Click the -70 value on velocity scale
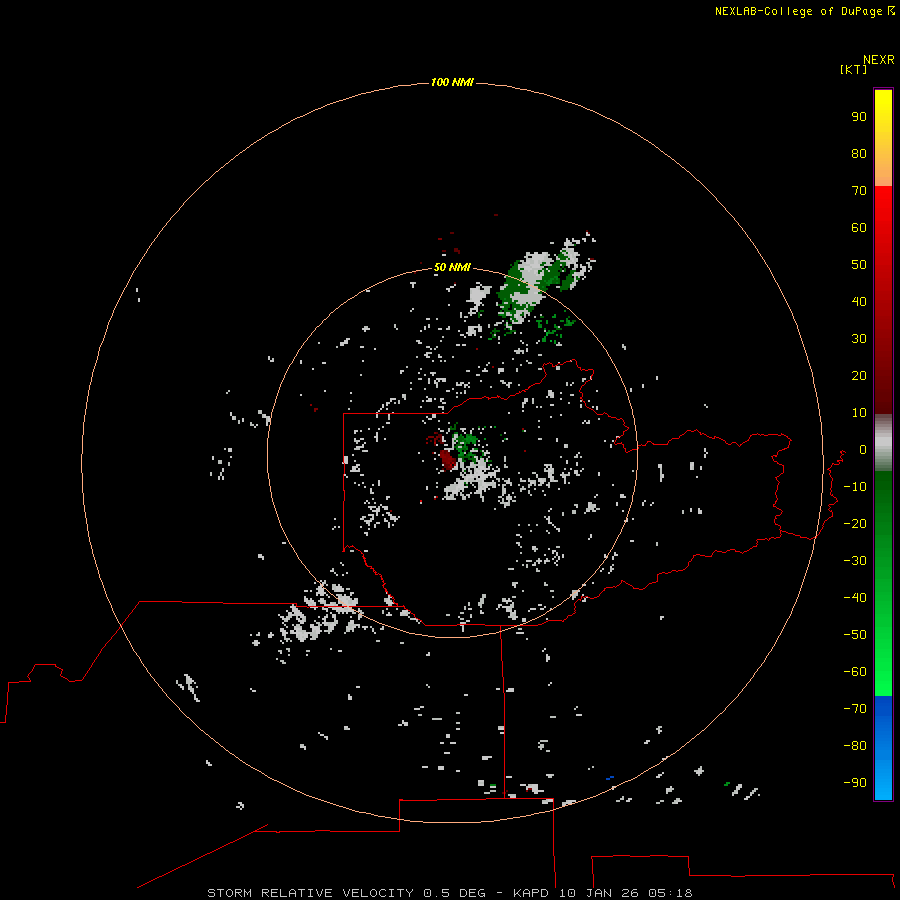This screenshot has width=900, height=900. [x=855, y=709]
